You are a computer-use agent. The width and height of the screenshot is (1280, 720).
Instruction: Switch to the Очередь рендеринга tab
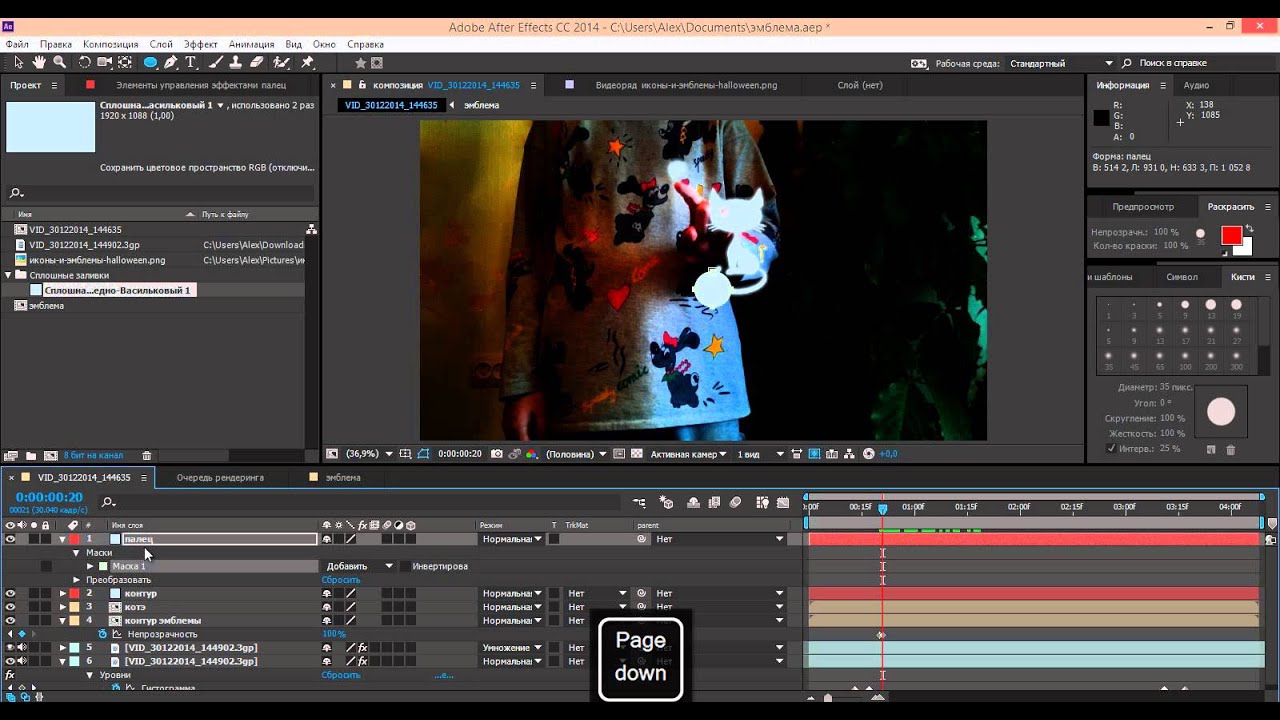coord(220,477)
